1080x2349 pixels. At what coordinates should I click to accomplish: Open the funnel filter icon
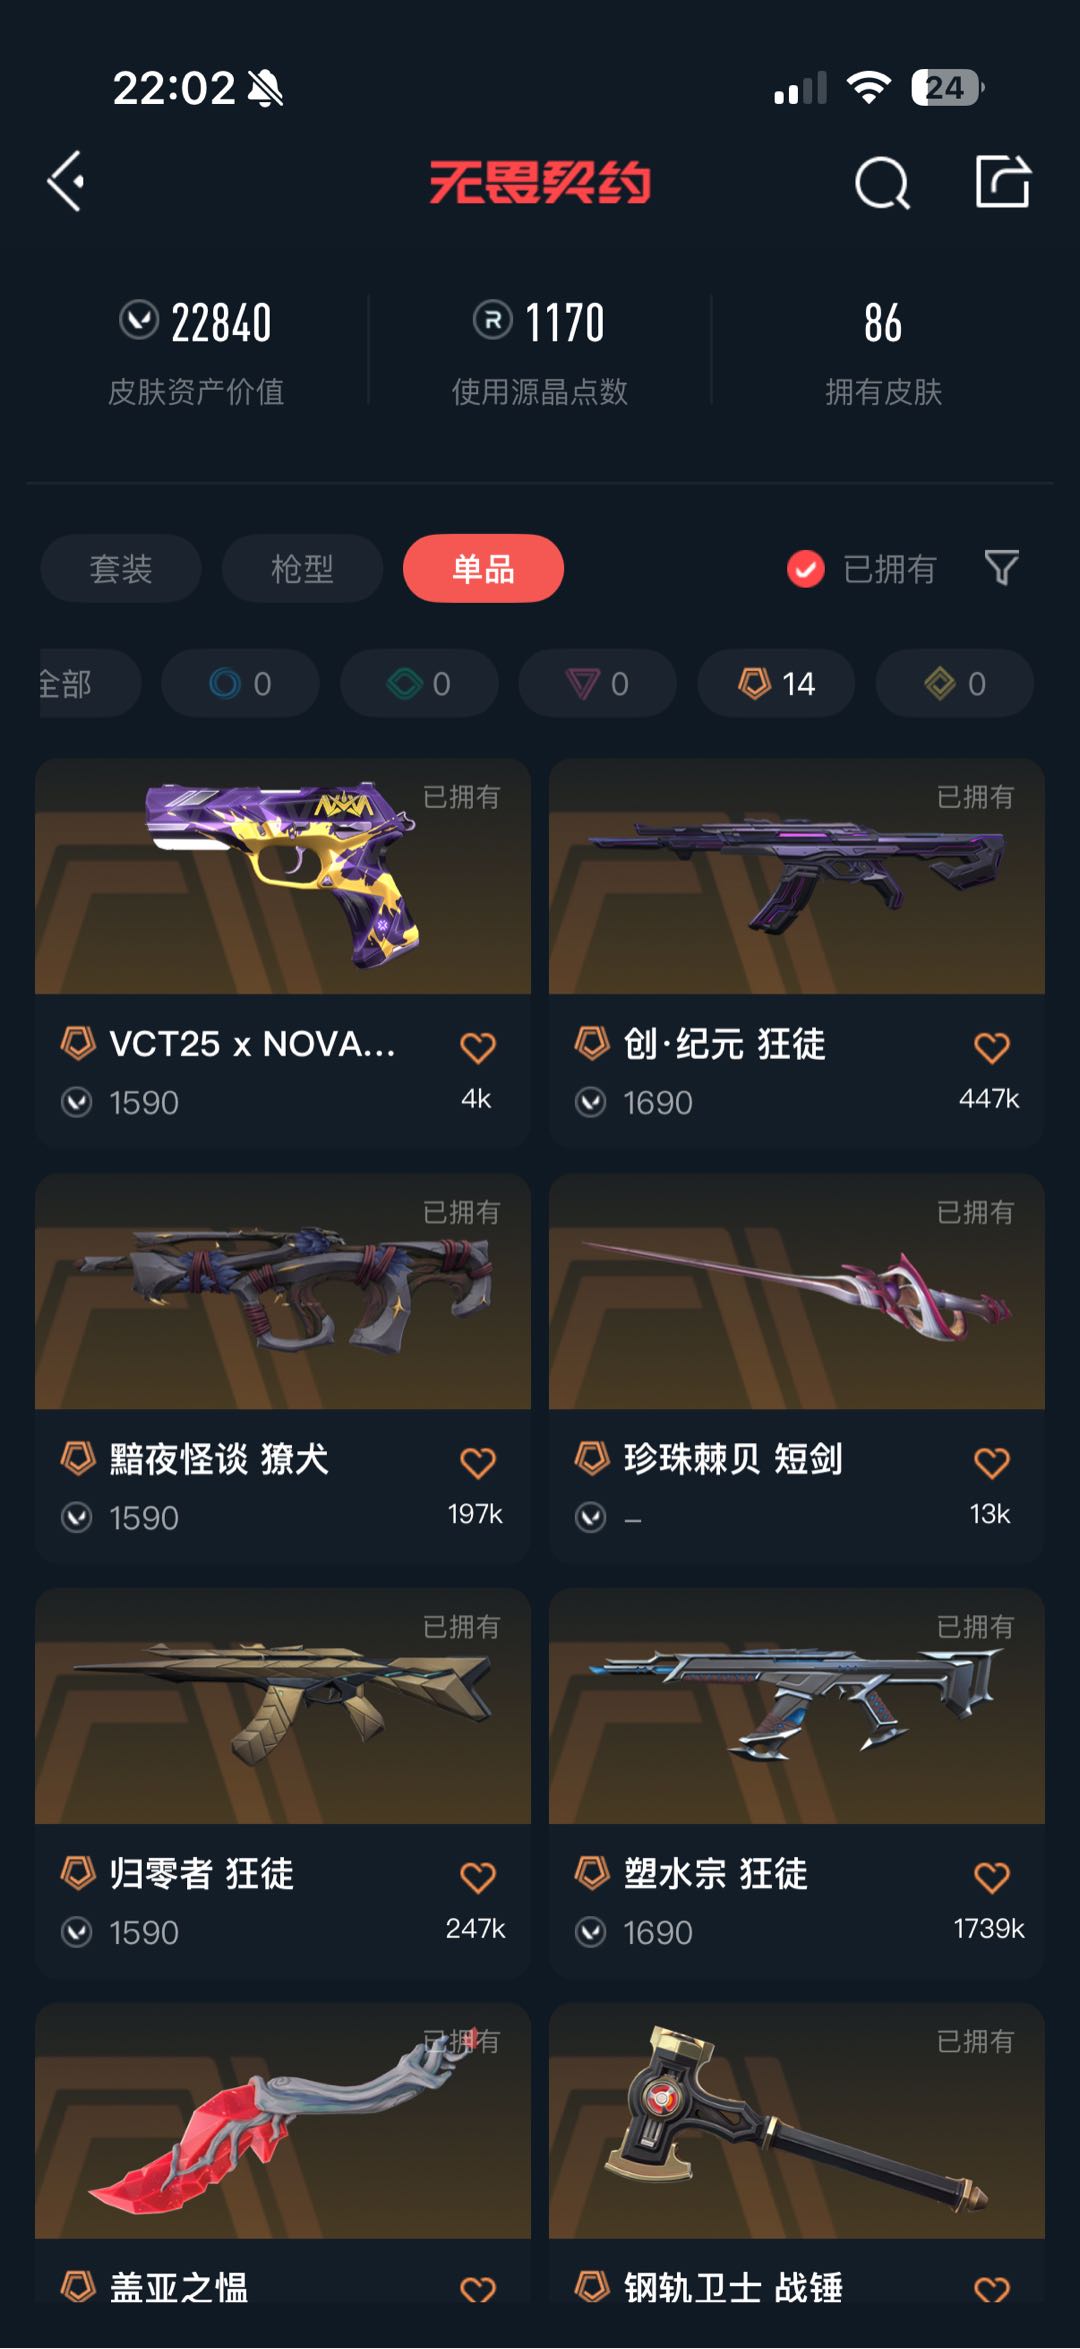coord(1001,568)
